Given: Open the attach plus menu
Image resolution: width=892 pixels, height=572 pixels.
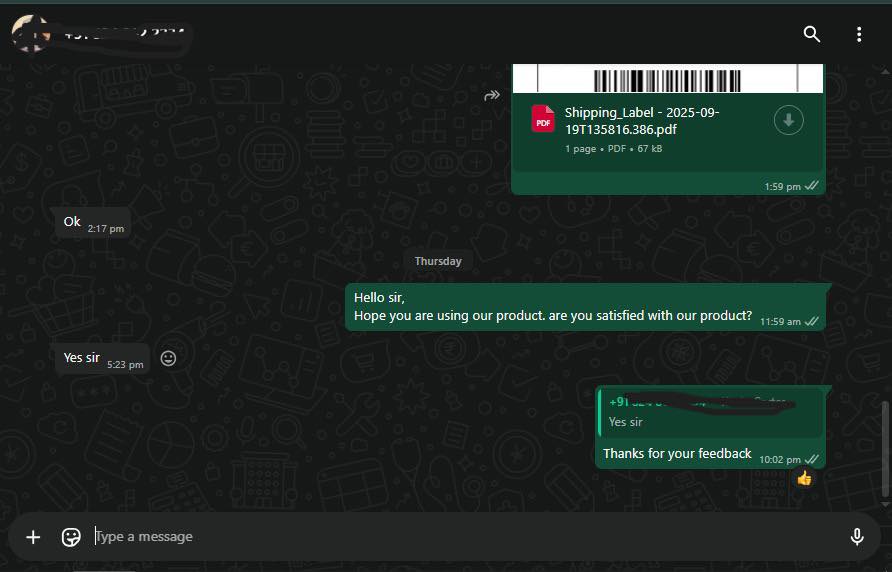Looking at the screenshot, I should (33, 537).
